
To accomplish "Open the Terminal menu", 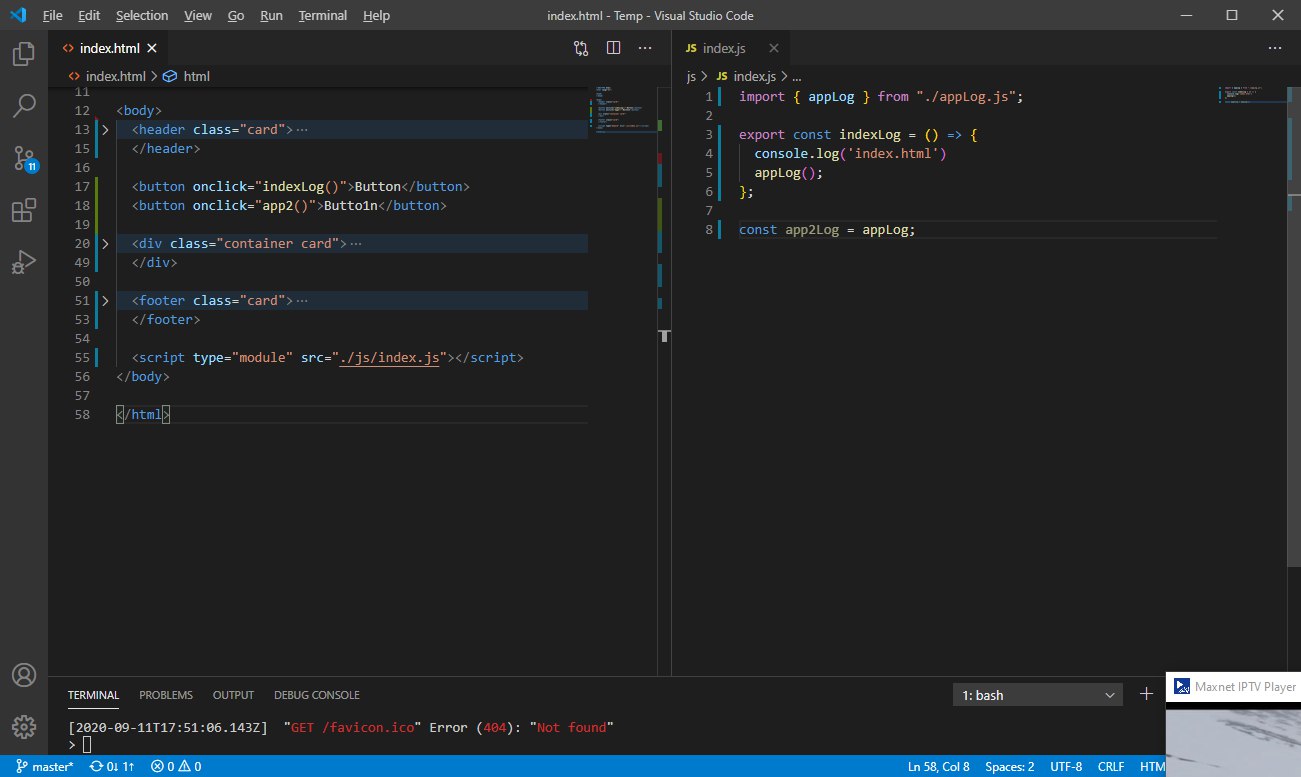I will [323, 16].
